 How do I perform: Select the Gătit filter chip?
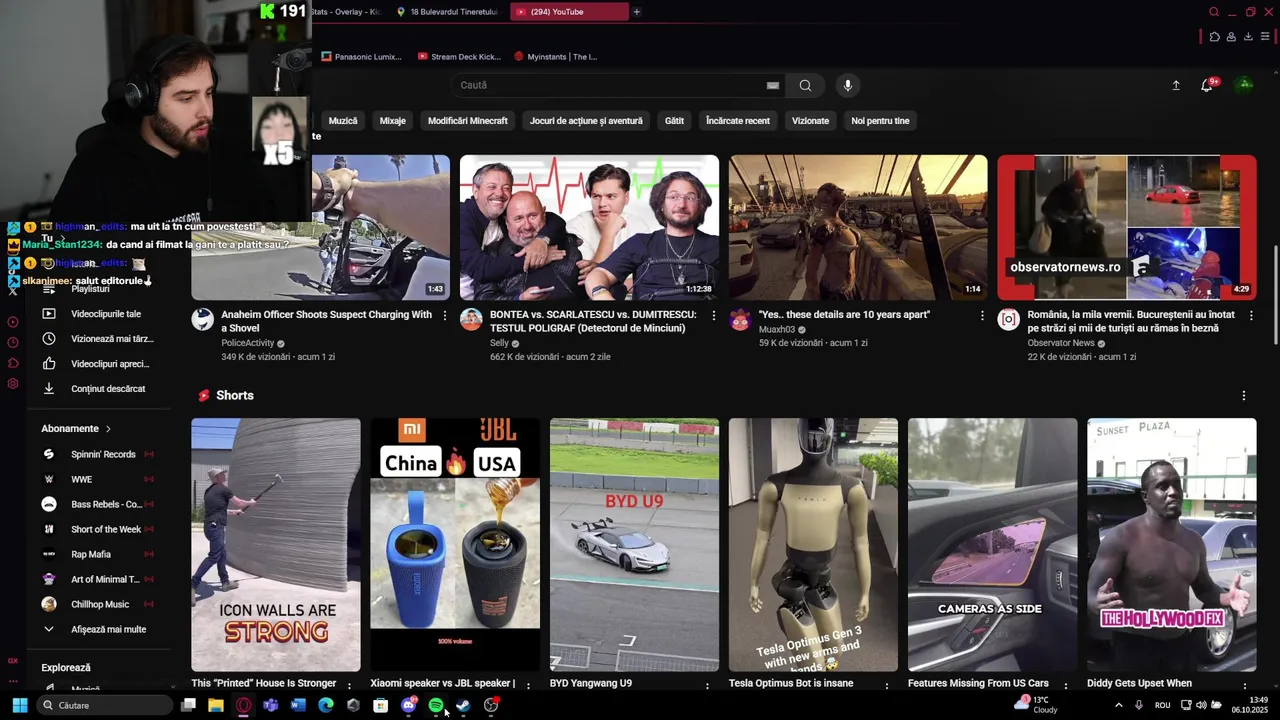675,121
